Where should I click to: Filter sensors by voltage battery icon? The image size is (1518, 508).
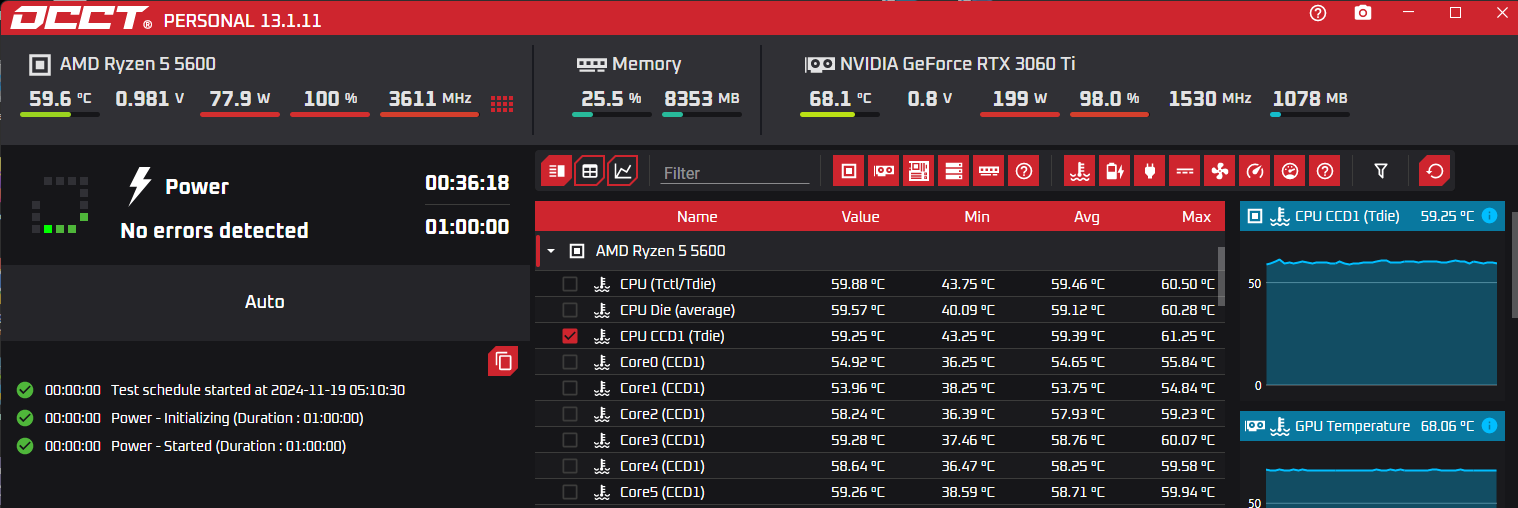point(1114,171)
